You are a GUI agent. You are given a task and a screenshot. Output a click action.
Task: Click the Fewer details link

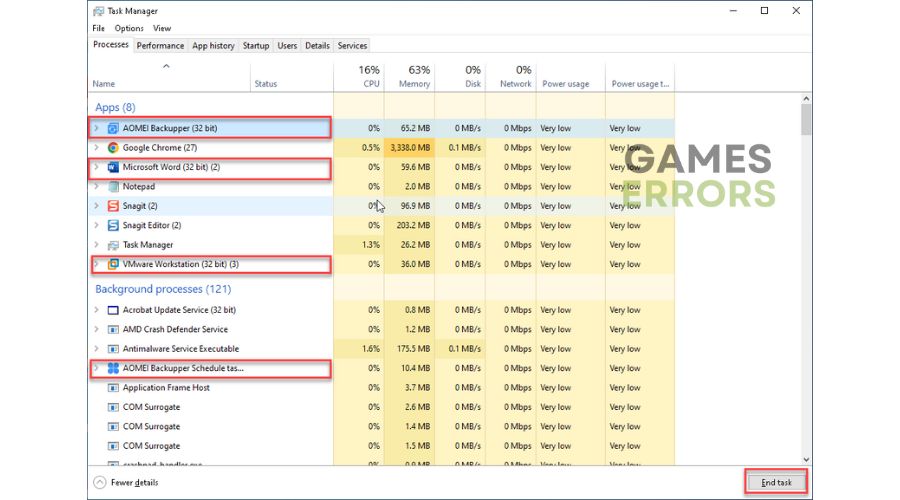pos(134,483)
